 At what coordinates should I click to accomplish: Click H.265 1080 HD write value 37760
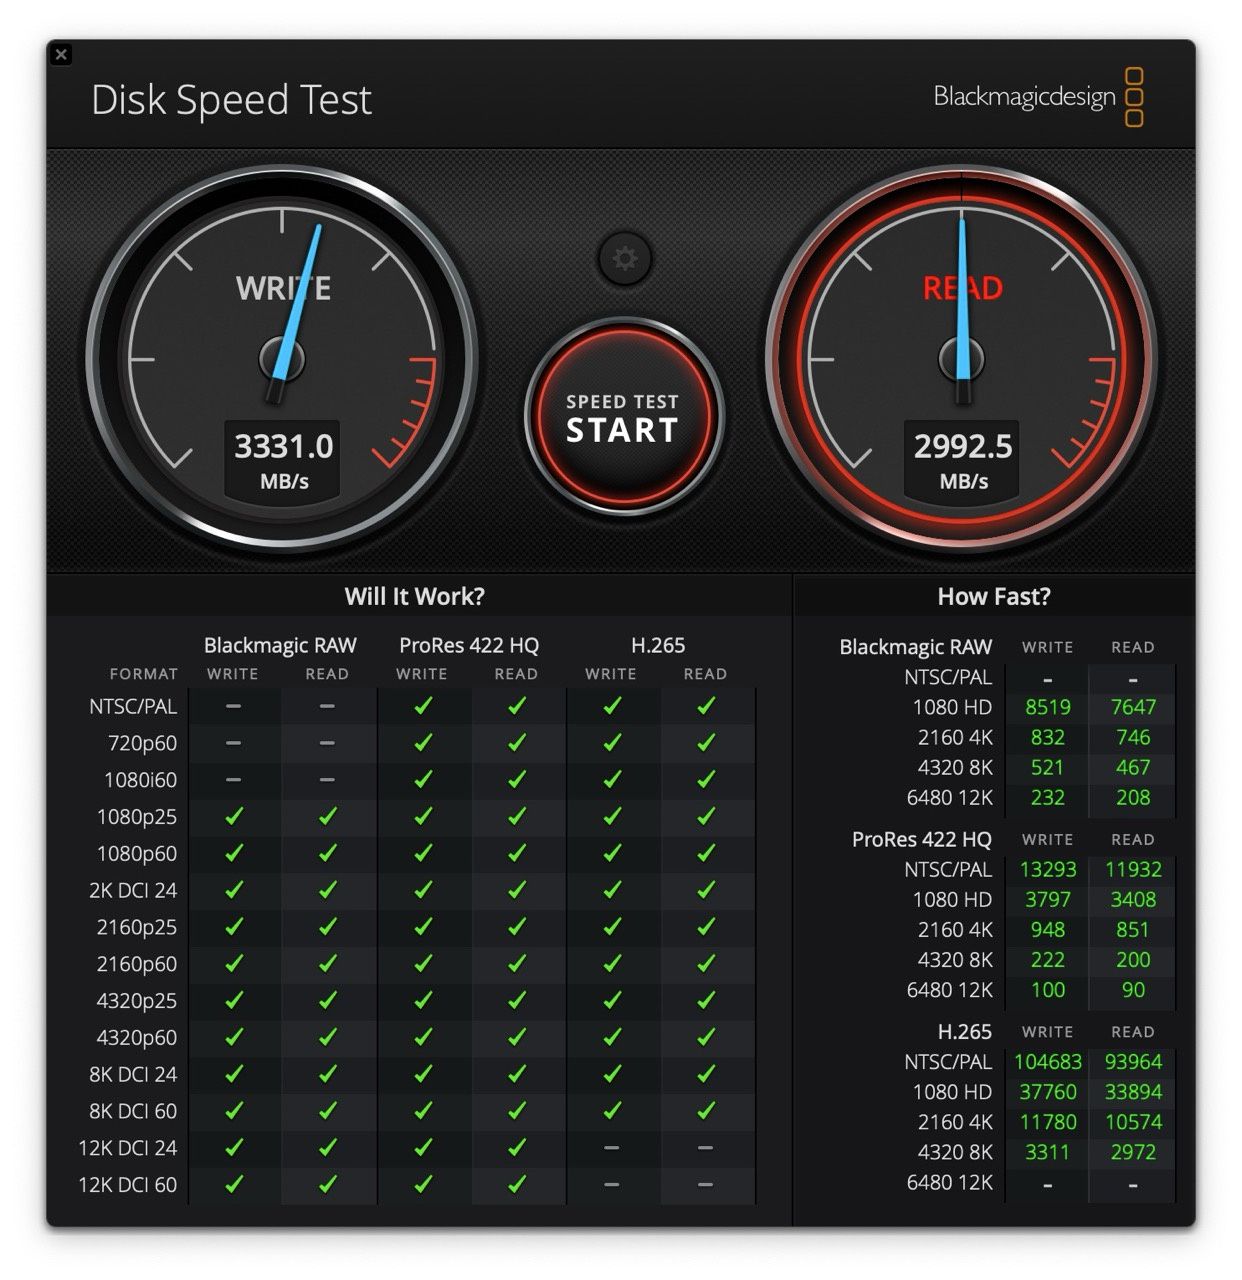[1048, 1091]
